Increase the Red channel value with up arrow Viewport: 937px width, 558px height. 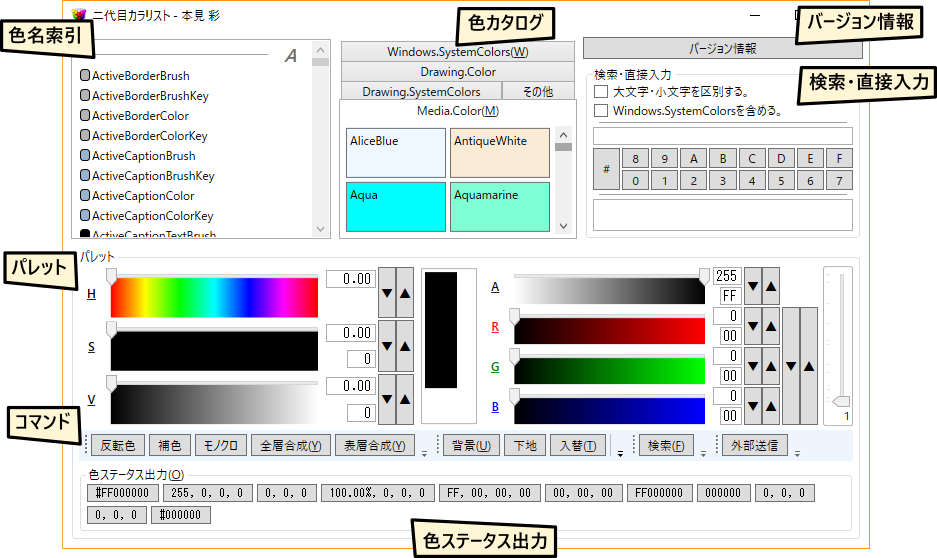tap(771, 326)
